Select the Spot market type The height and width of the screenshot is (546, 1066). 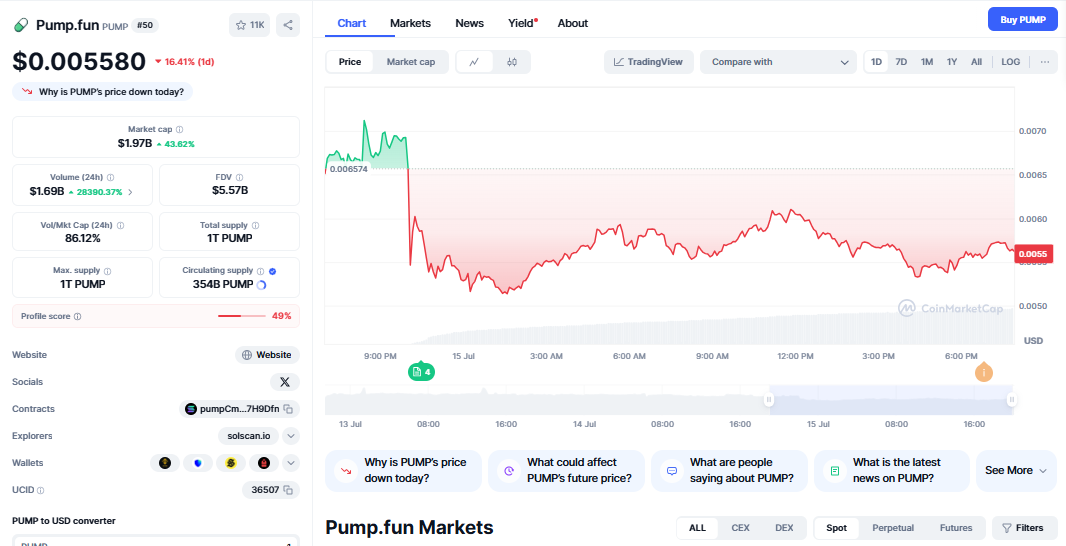[x=836, y=528]
